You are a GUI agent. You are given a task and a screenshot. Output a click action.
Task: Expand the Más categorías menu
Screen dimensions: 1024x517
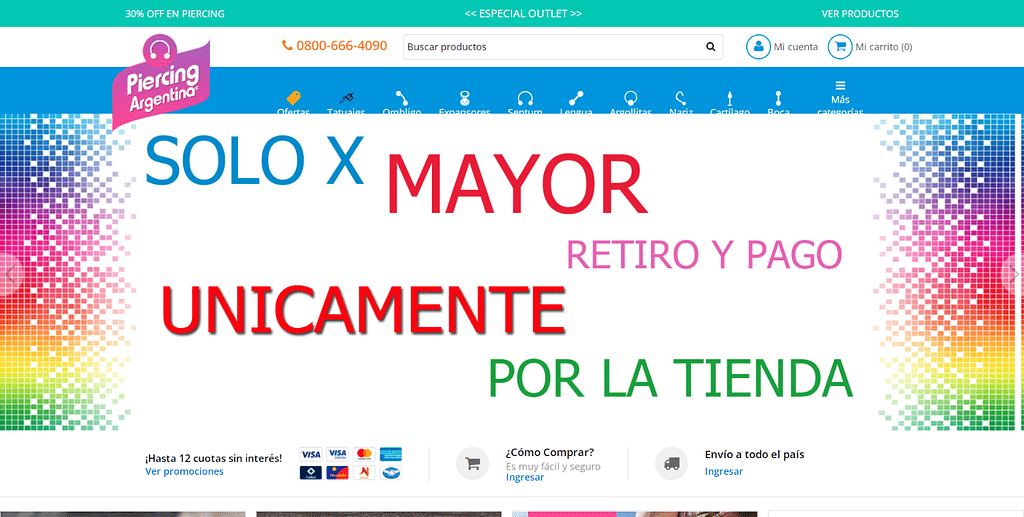[840, 96]
